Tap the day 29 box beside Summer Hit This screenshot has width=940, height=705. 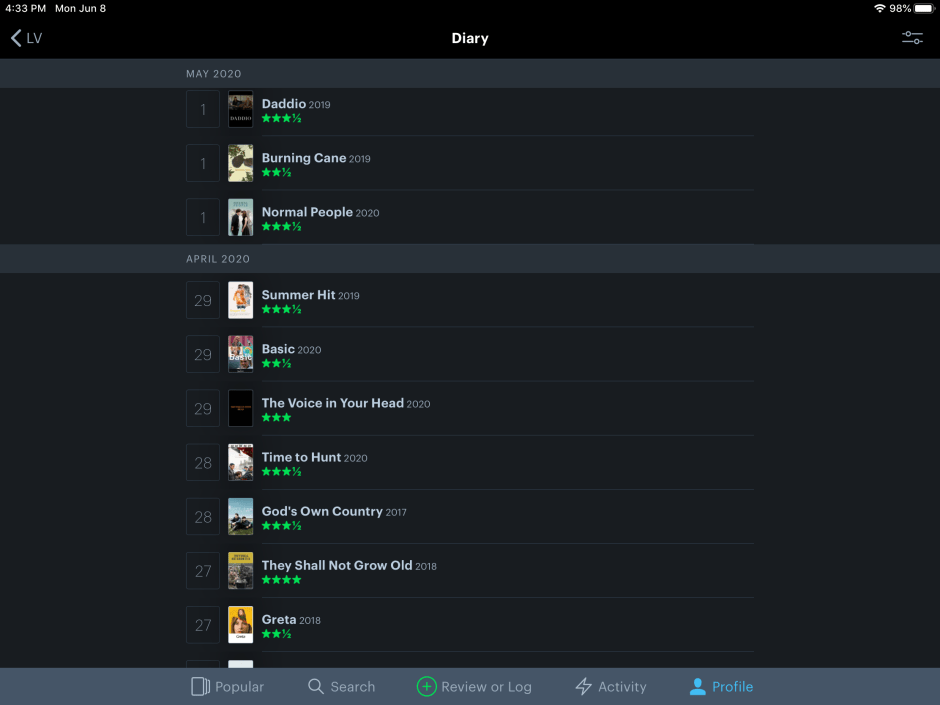coord(203,300)
